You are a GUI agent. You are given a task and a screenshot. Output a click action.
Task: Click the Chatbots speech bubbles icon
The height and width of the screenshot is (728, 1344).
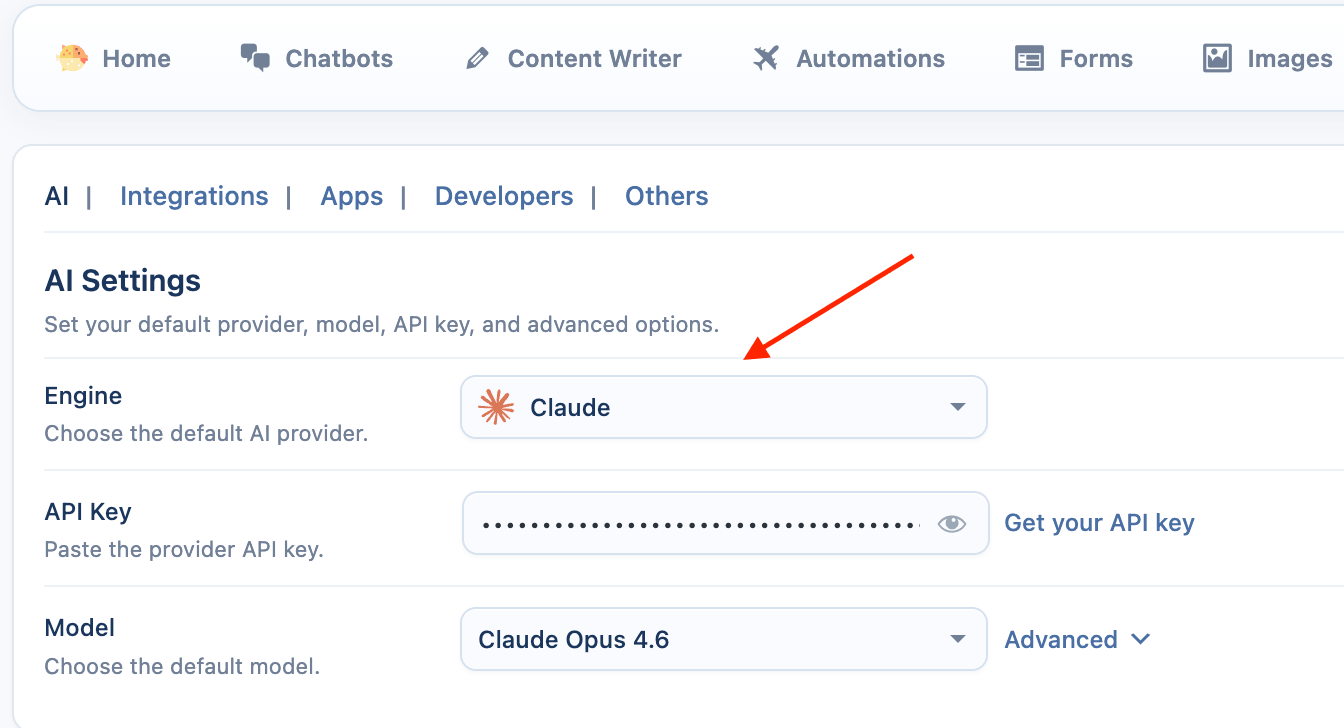coord(256,58)
